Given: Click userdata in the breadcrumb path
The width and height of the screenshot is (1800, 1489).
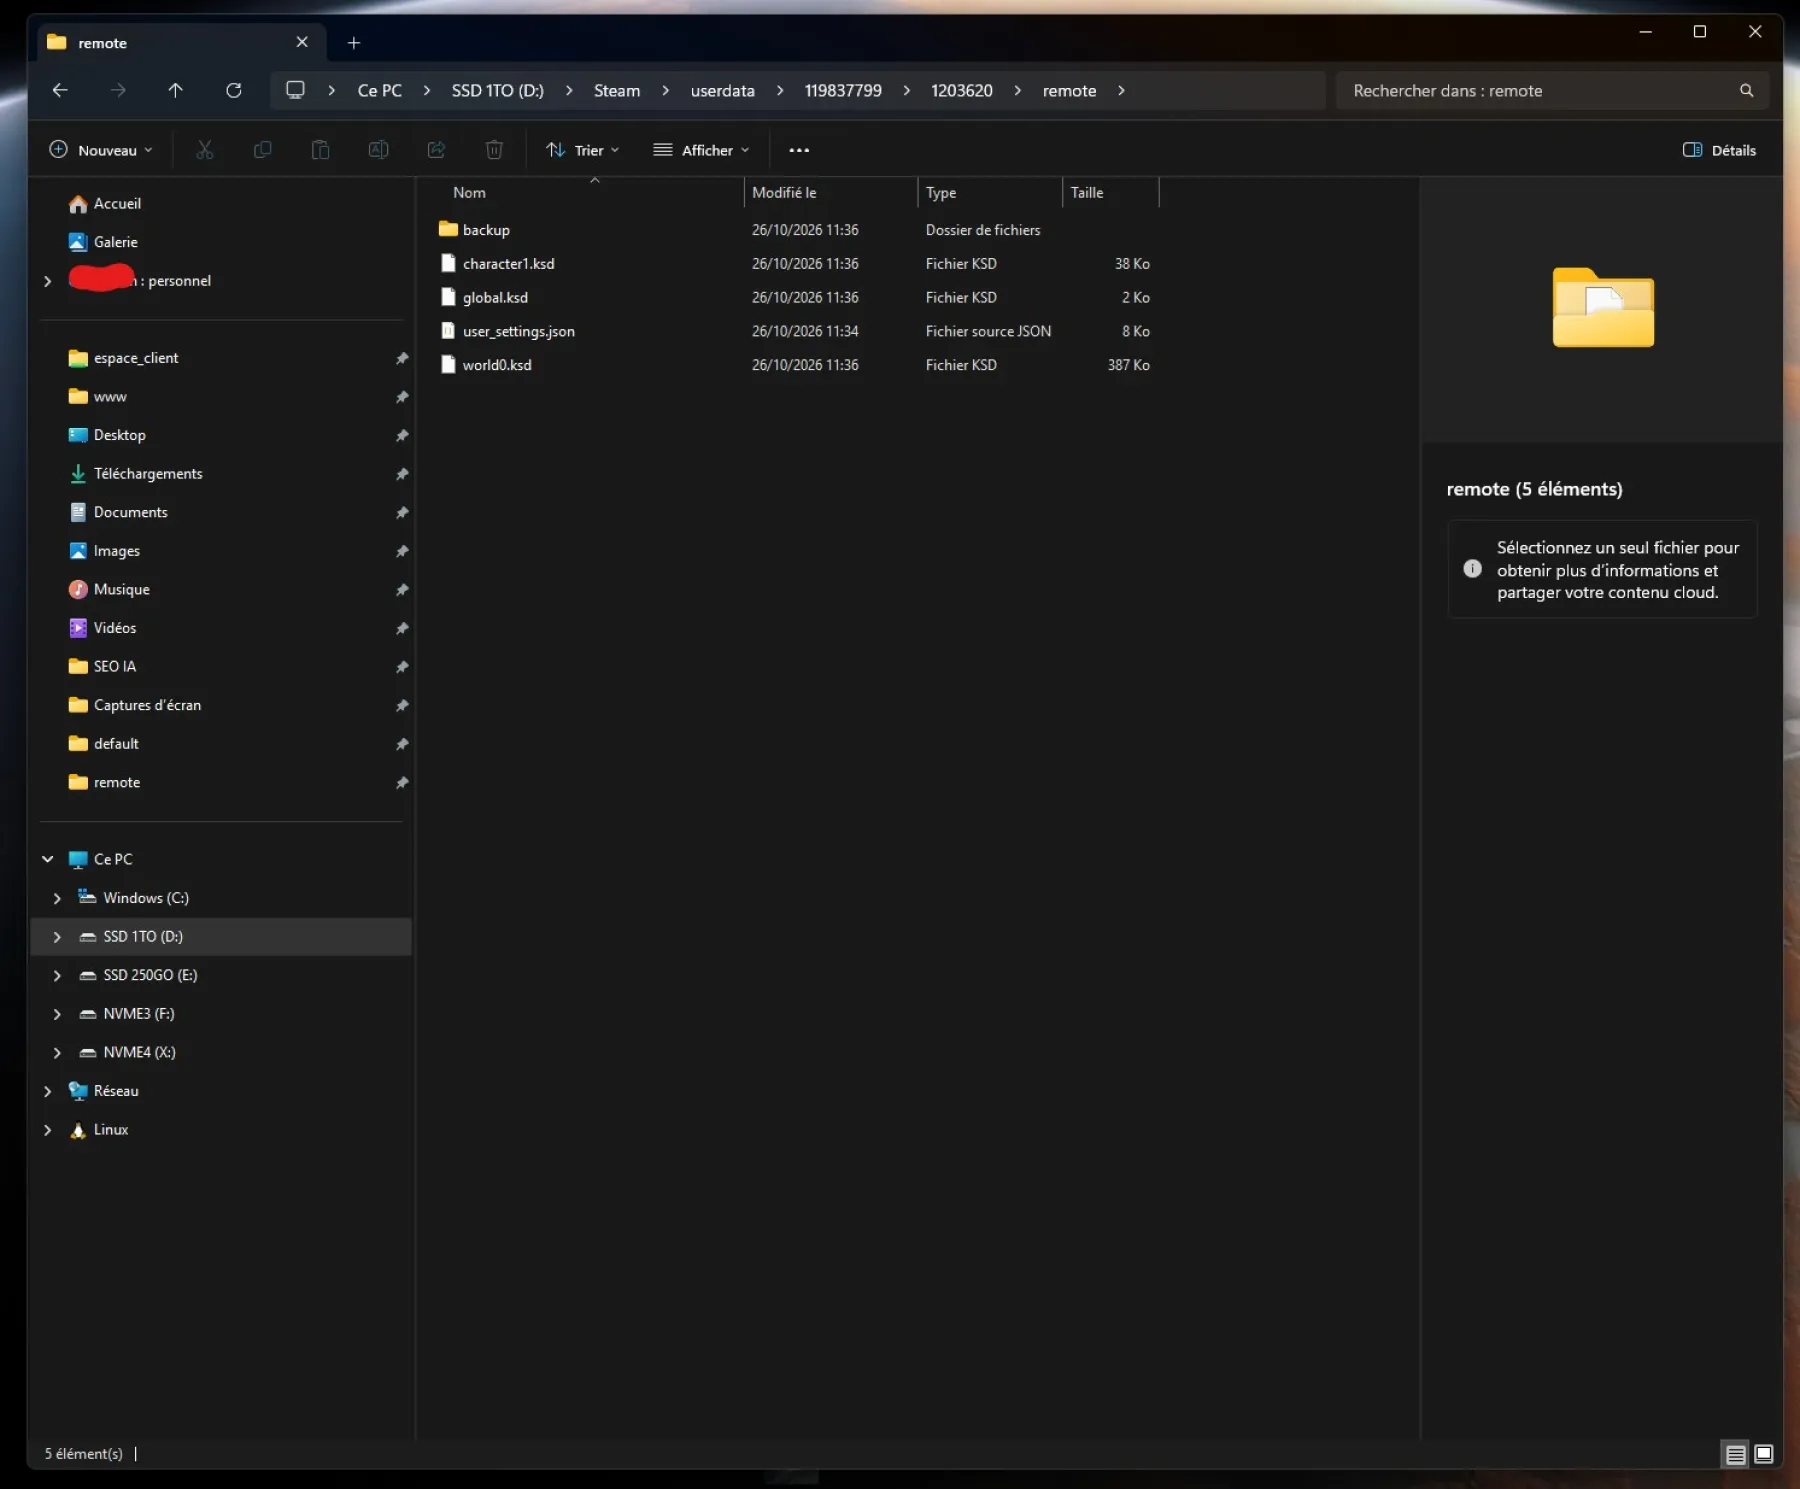Looking at the screenshot, I should (x=722, y=90).
